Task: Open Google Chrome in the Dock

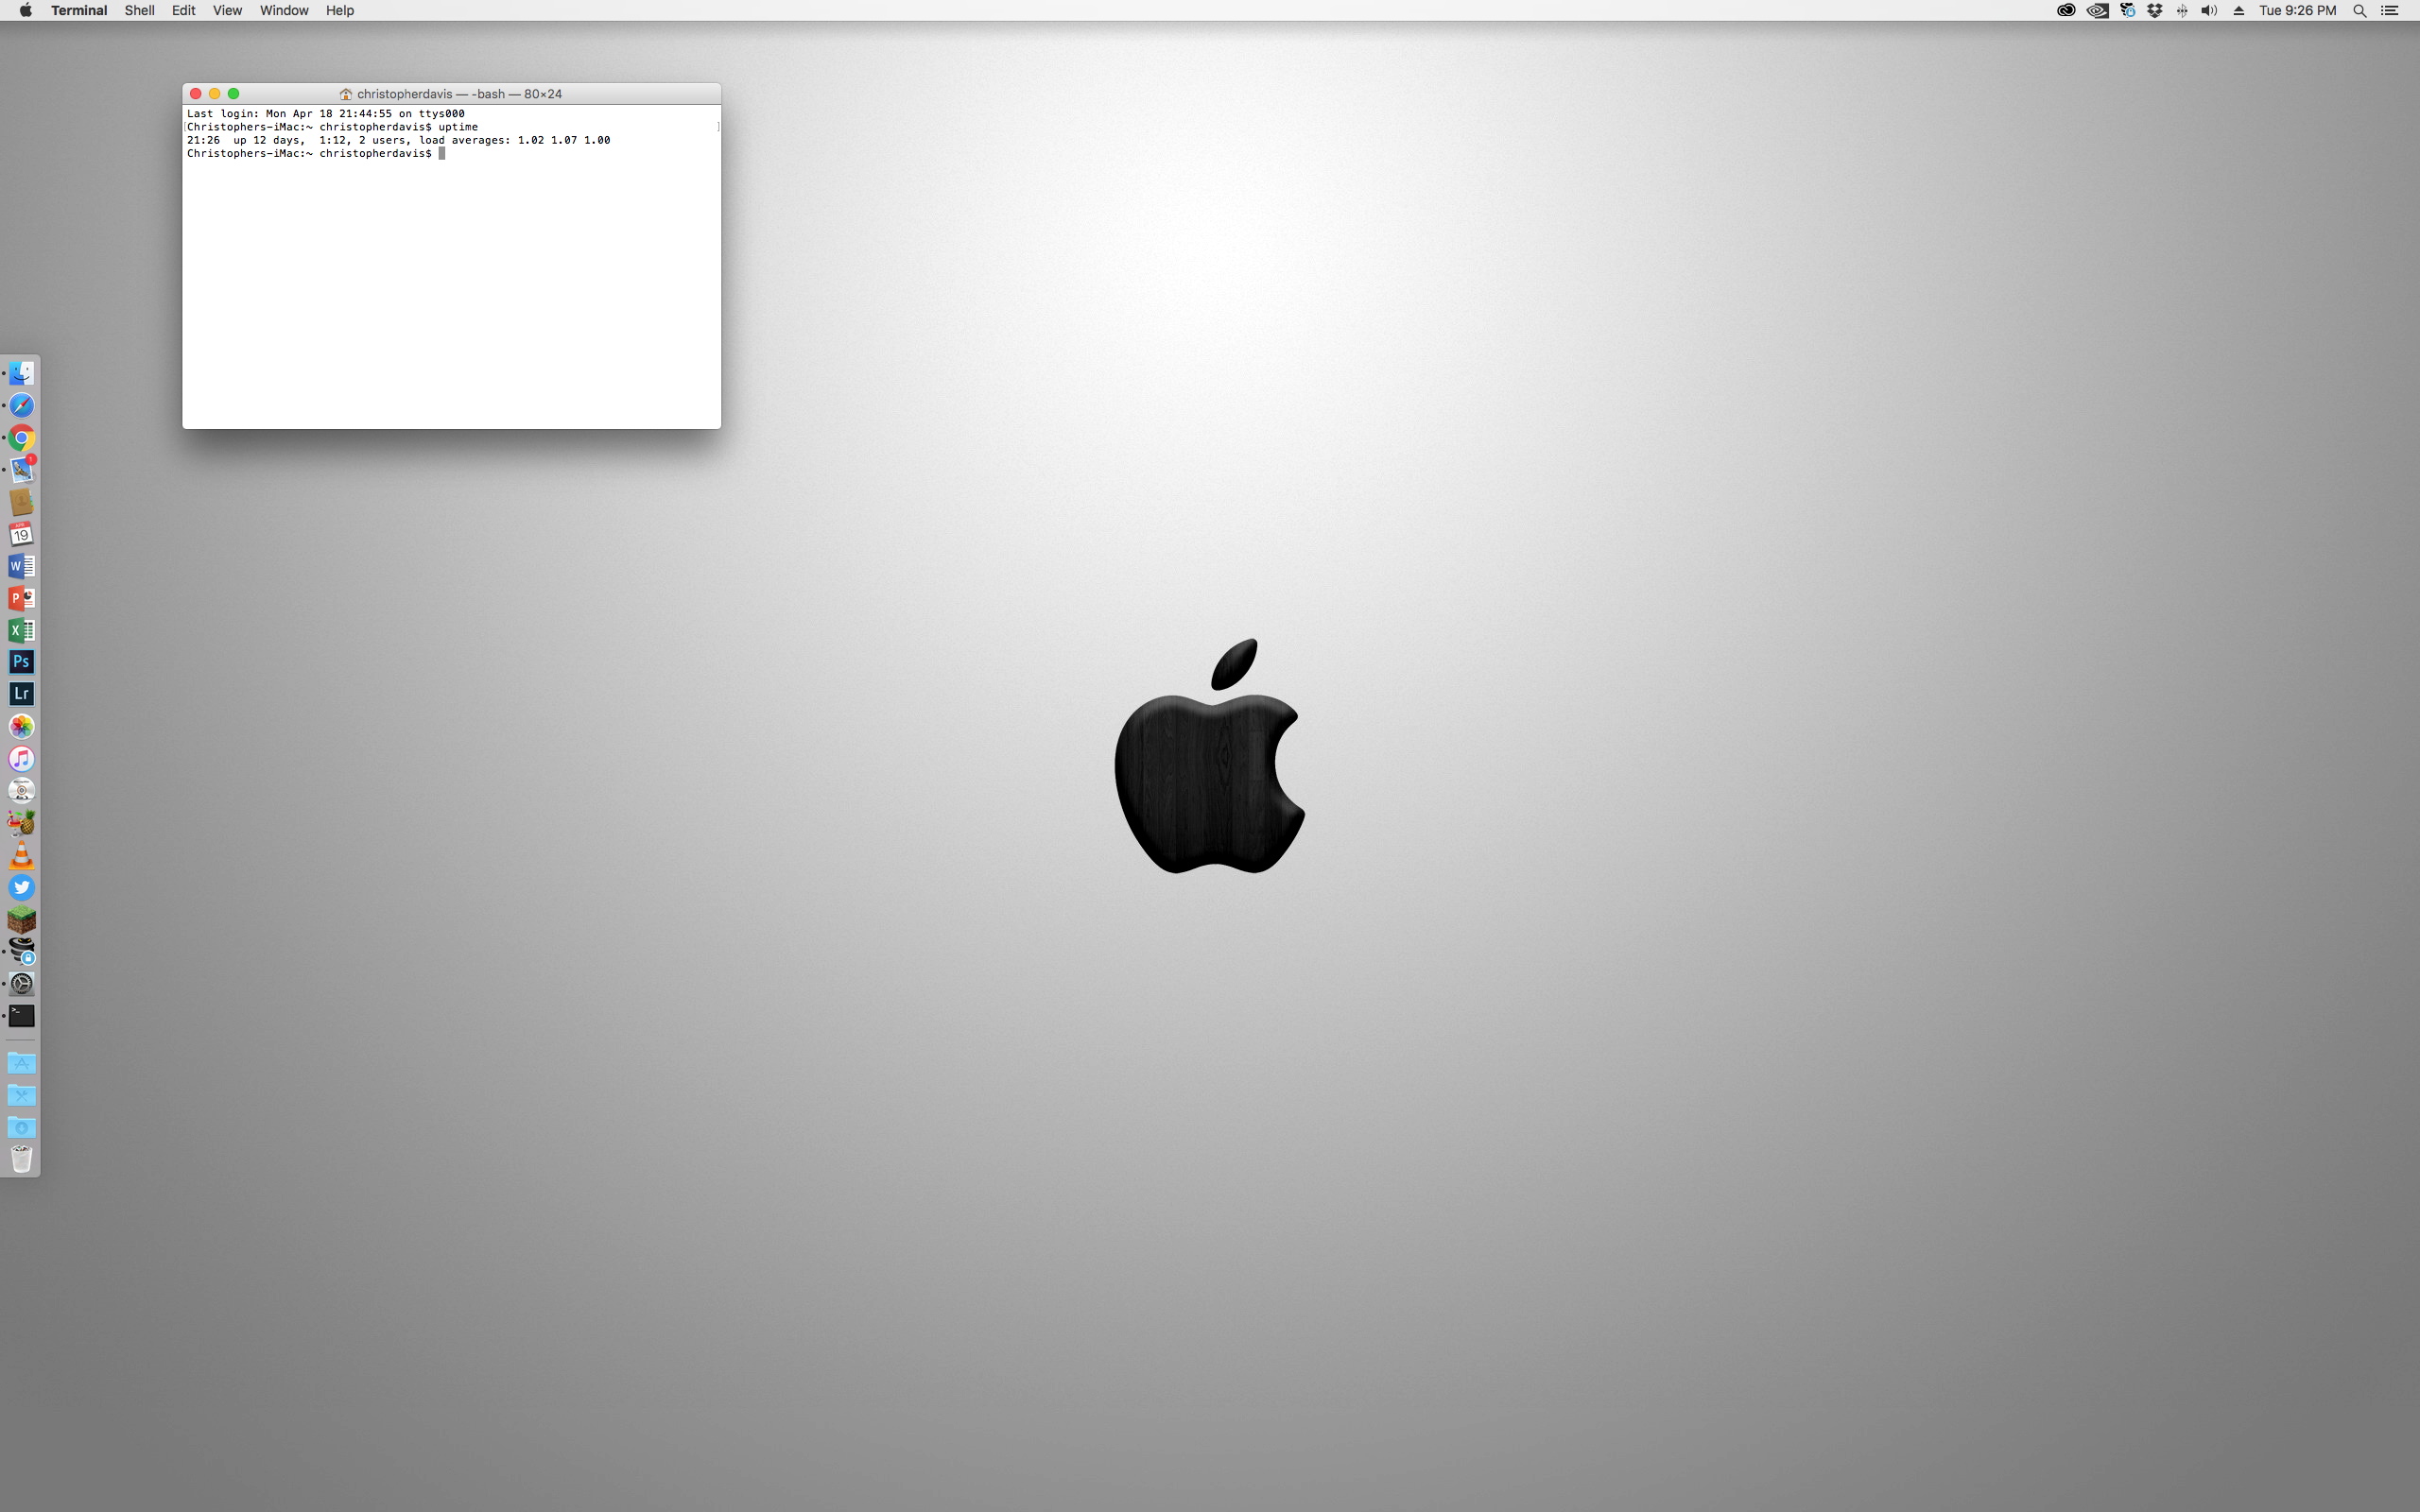Action: [21, 437]
